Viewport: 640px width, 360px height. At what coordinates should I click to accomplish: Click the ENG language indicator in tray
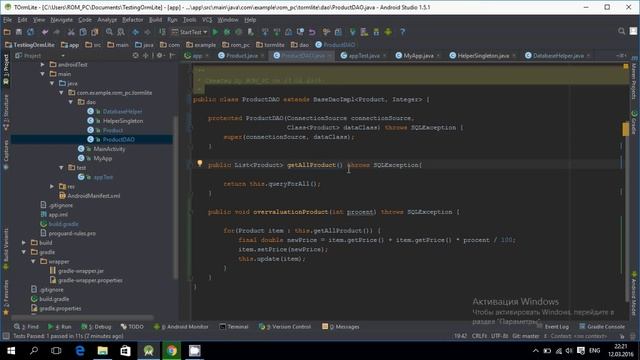click(x=595, y=351)
